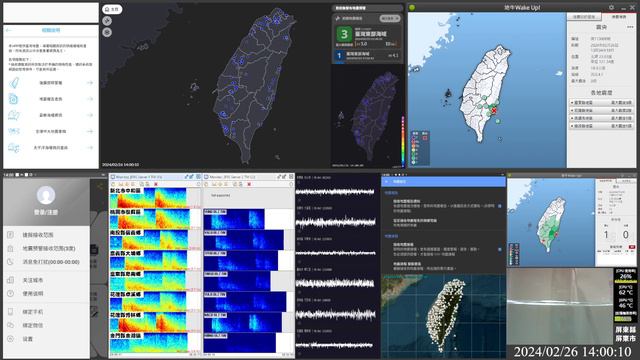Click the leftmost icon in the first Monitor toolbar

coord(113,184)
